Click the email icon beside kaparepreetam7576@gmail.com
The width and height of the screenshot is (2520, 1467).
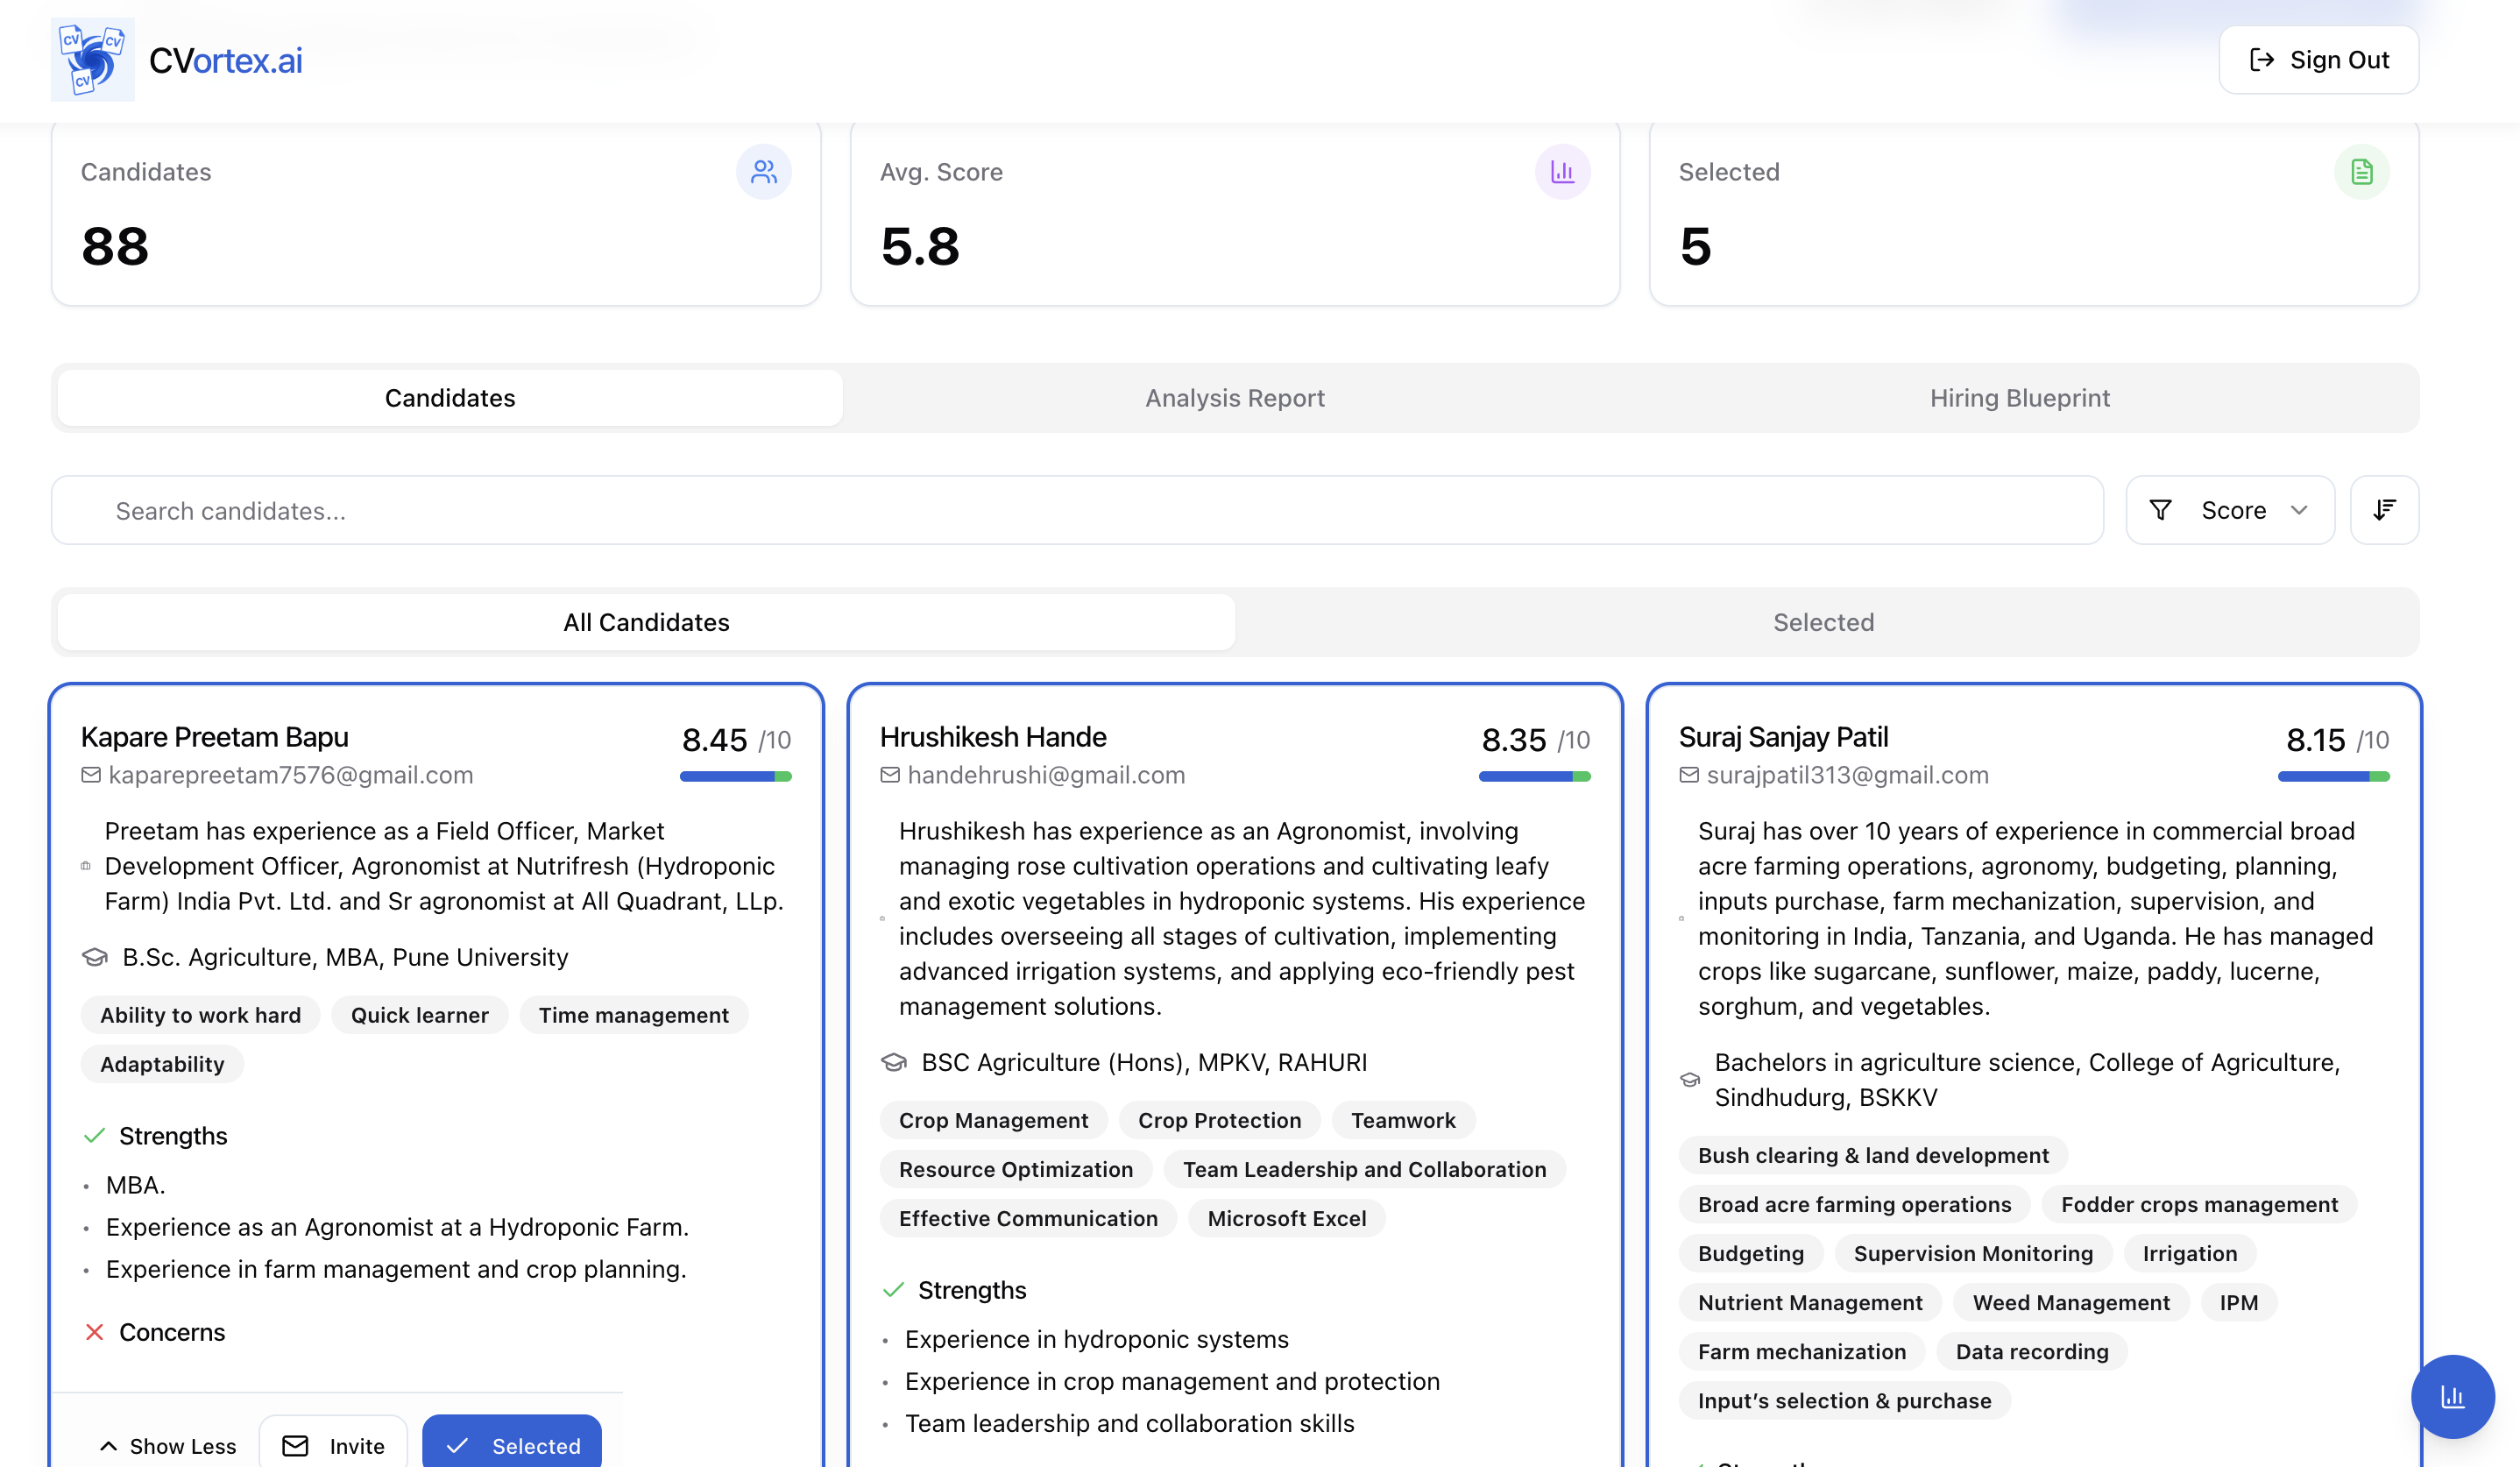[91, 775]
